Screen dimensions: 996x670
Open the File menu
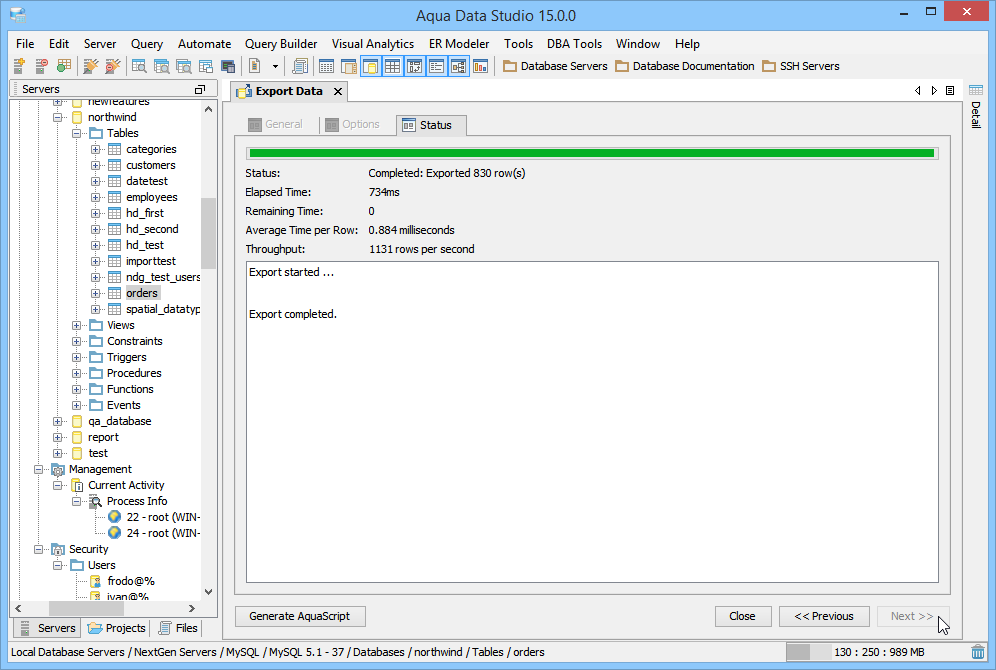coord(25,44)
